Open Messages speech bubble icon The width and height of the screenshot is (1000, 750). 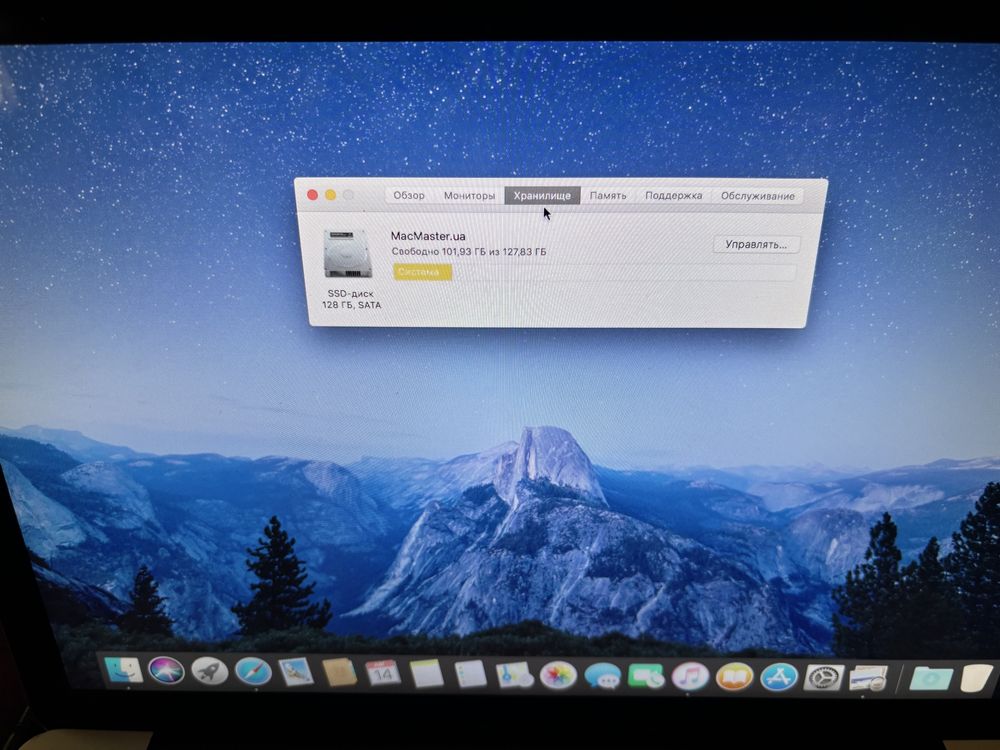[602, 677]
